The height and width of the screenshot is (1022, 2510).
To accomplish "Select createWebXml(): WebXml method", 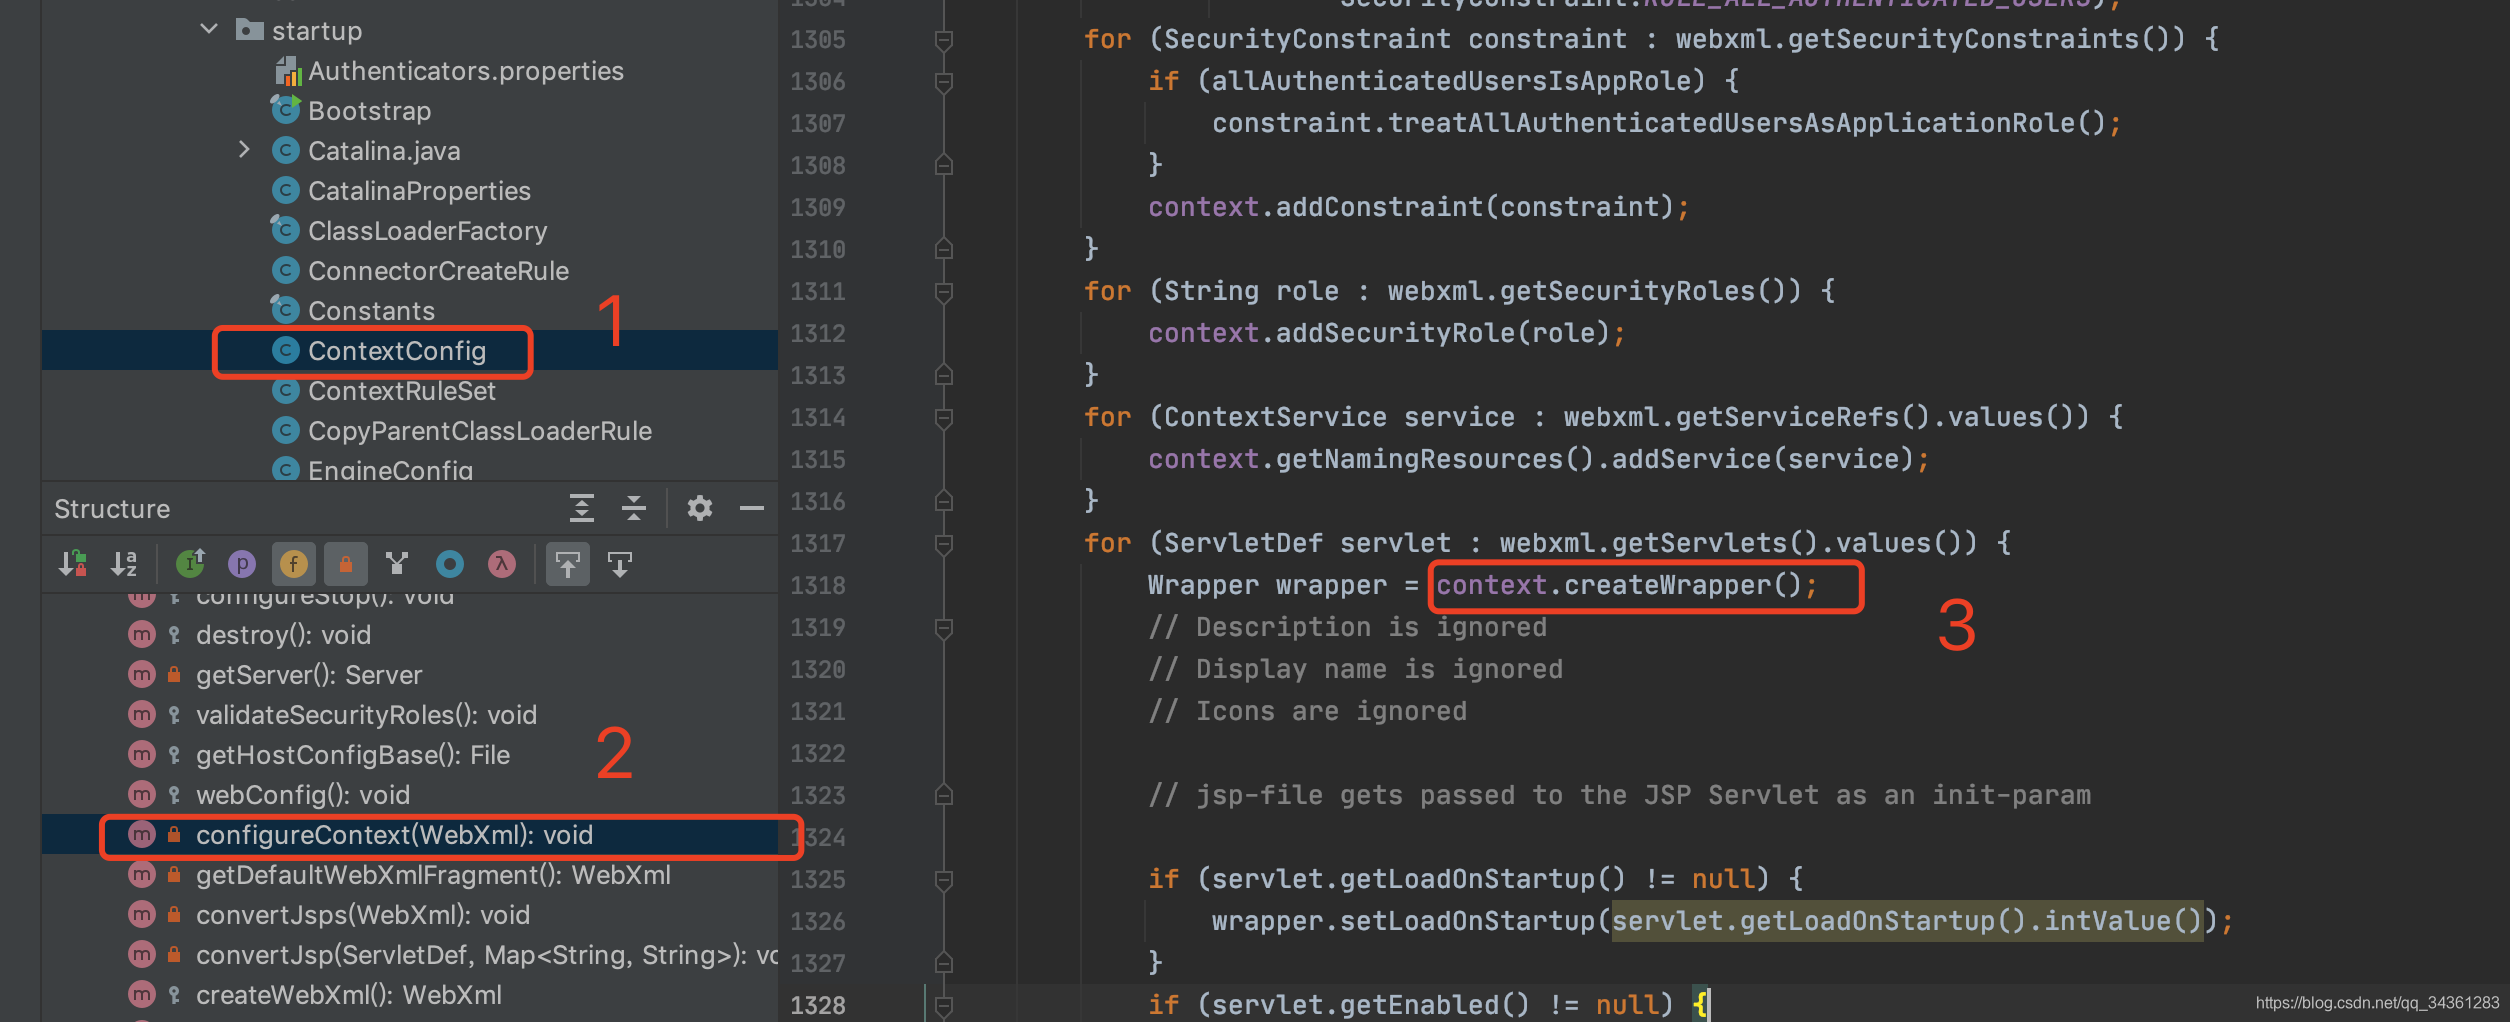I will pos(349,994).
